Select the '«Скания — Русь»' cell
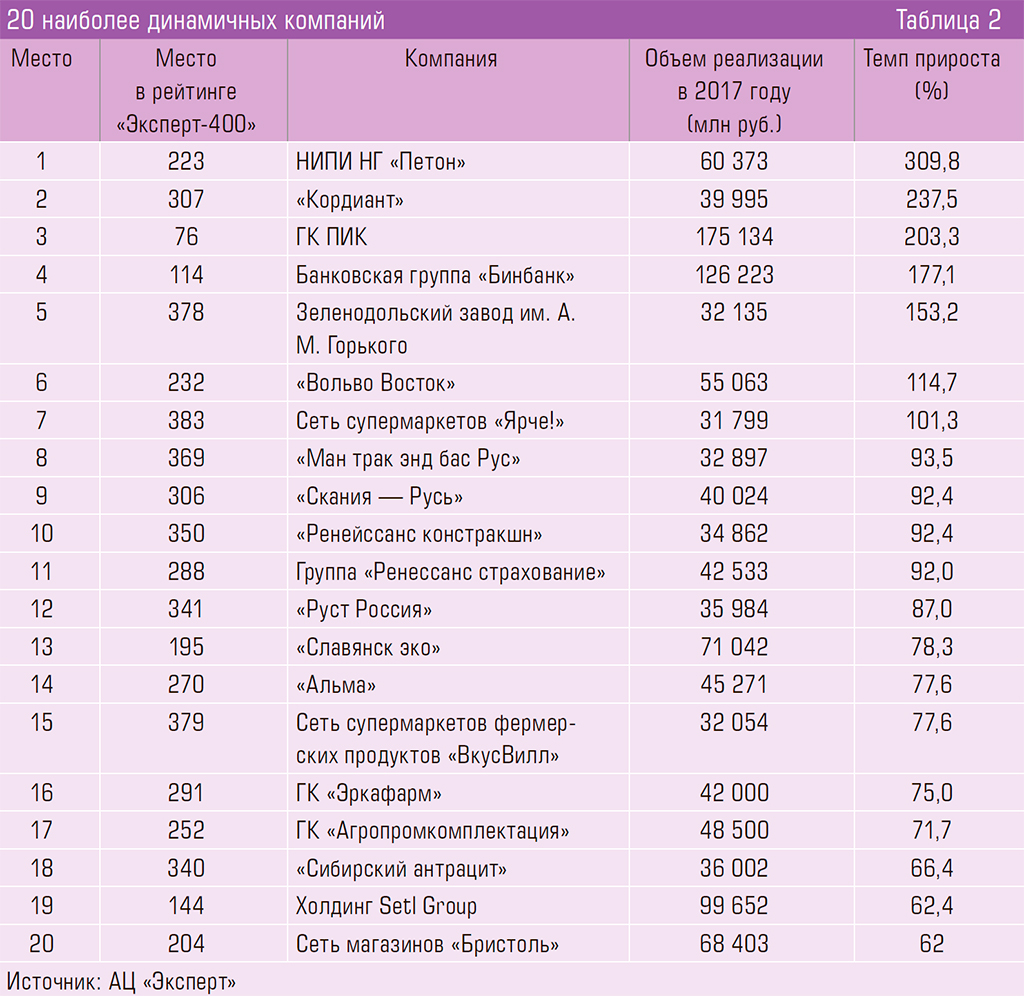The height and width of the screenshot is (996, 1024). click(379, 496)
